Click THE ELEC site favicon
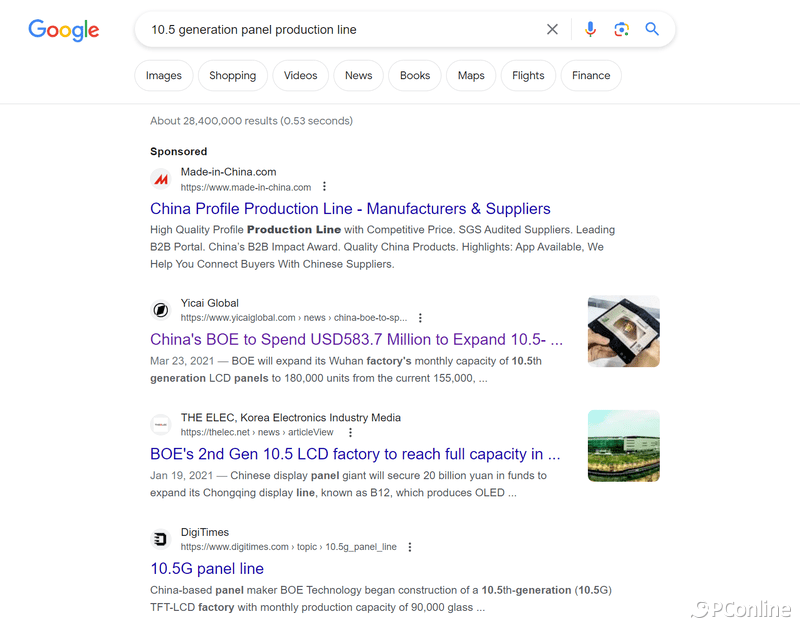Viewport: 800px width, 626px height. click(x=161, y=424)
